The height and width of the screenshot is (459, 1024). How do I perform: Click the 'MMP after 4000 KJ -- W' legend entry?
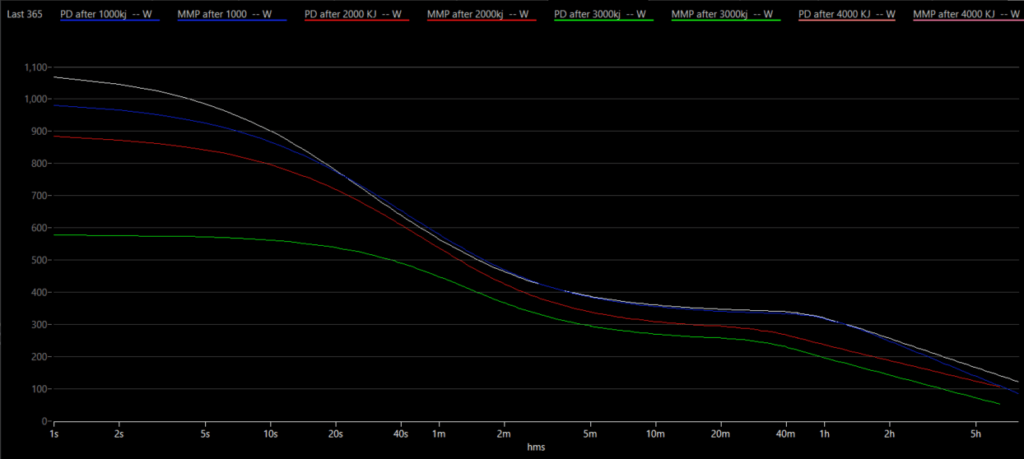click(x=966, y=14)
